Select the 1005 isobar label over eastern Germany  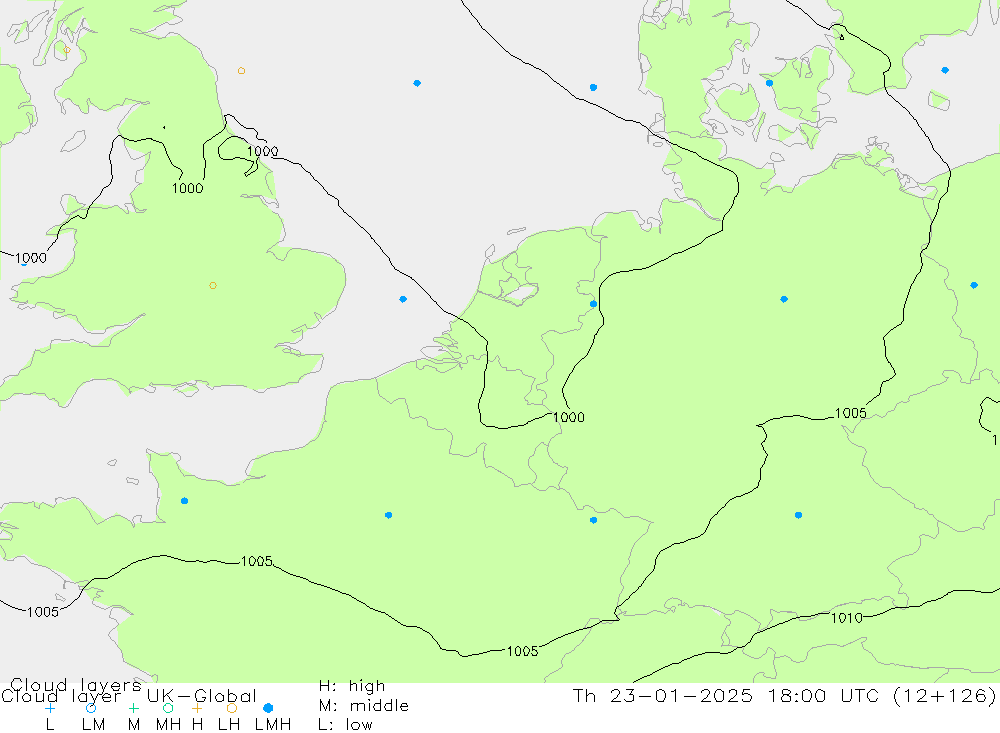850,413
